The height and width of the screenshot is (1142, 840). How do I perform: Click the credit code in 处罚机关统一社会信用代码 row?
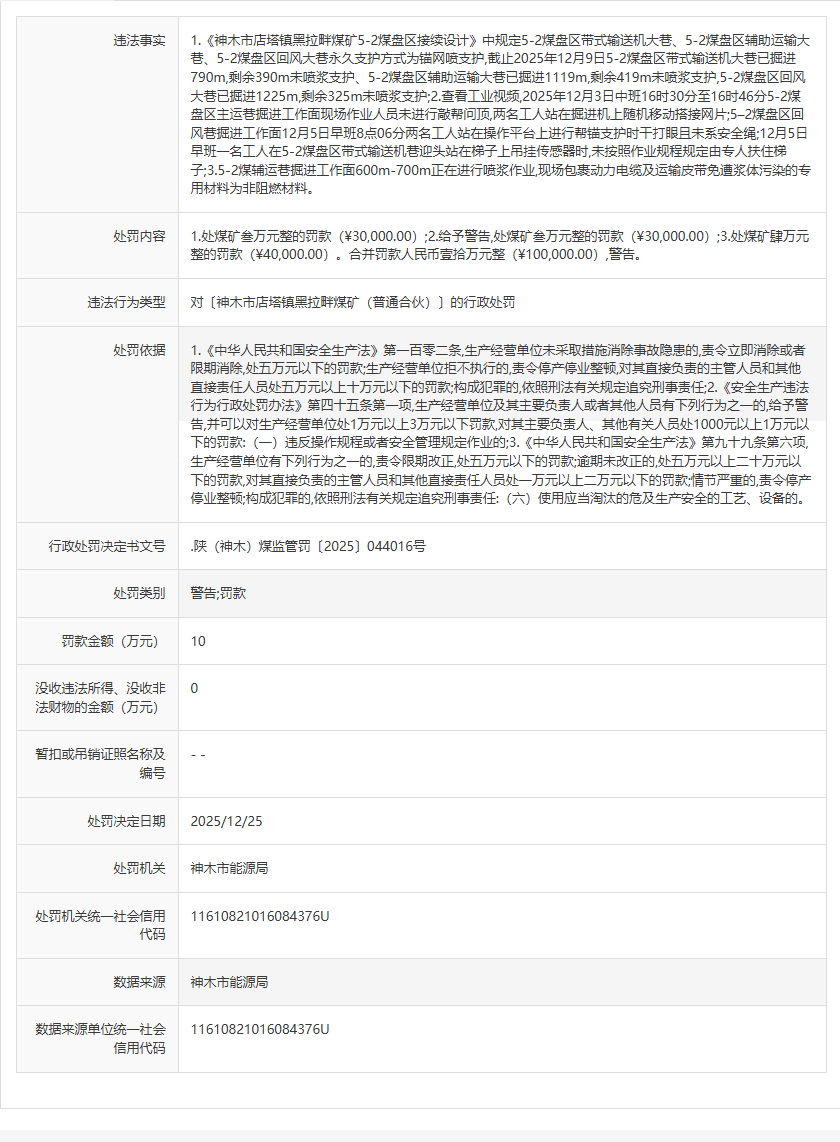pos(260,916)
